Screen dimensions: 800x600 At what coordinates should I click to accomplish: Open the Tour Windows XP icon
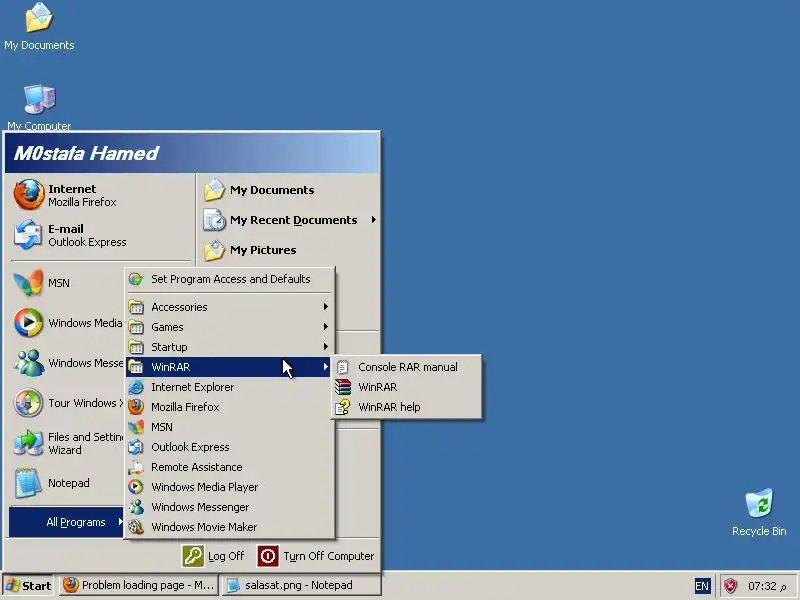coord(28,403)
